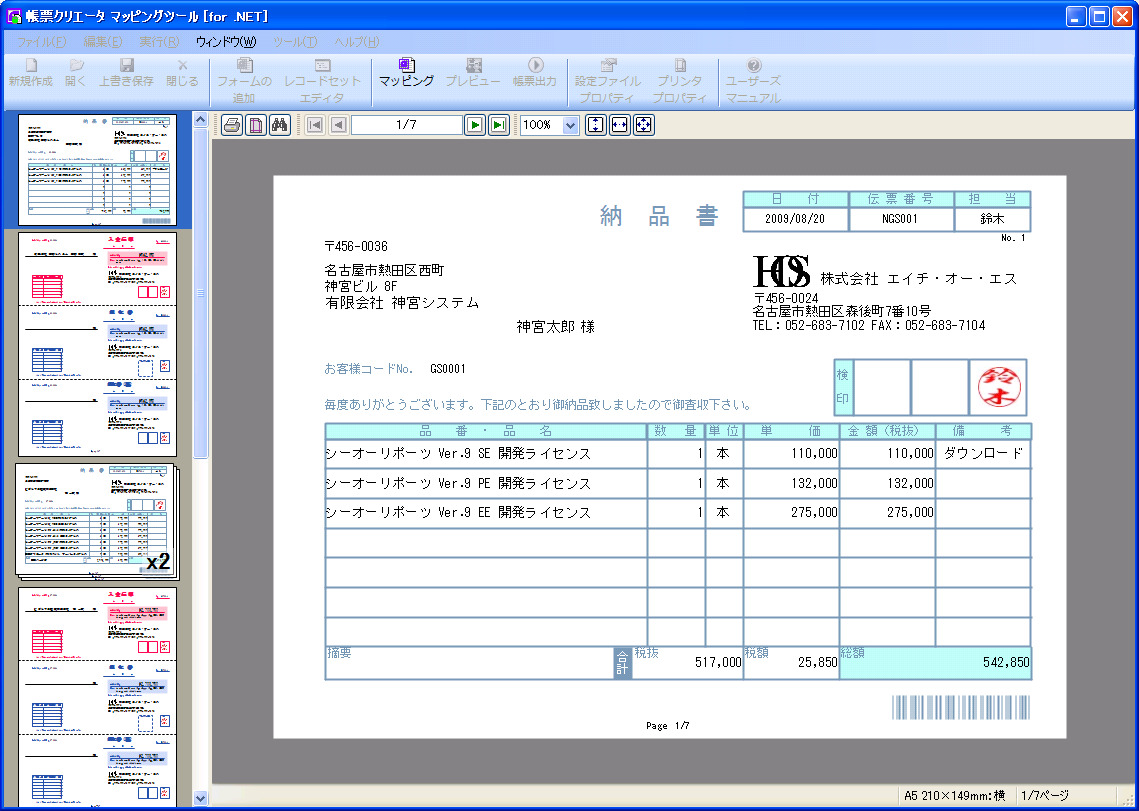Open the ヘルプ(H) menu
The width and height of the screenshot is (1139, 811).
pyautogui.click(x=357, y=41)
